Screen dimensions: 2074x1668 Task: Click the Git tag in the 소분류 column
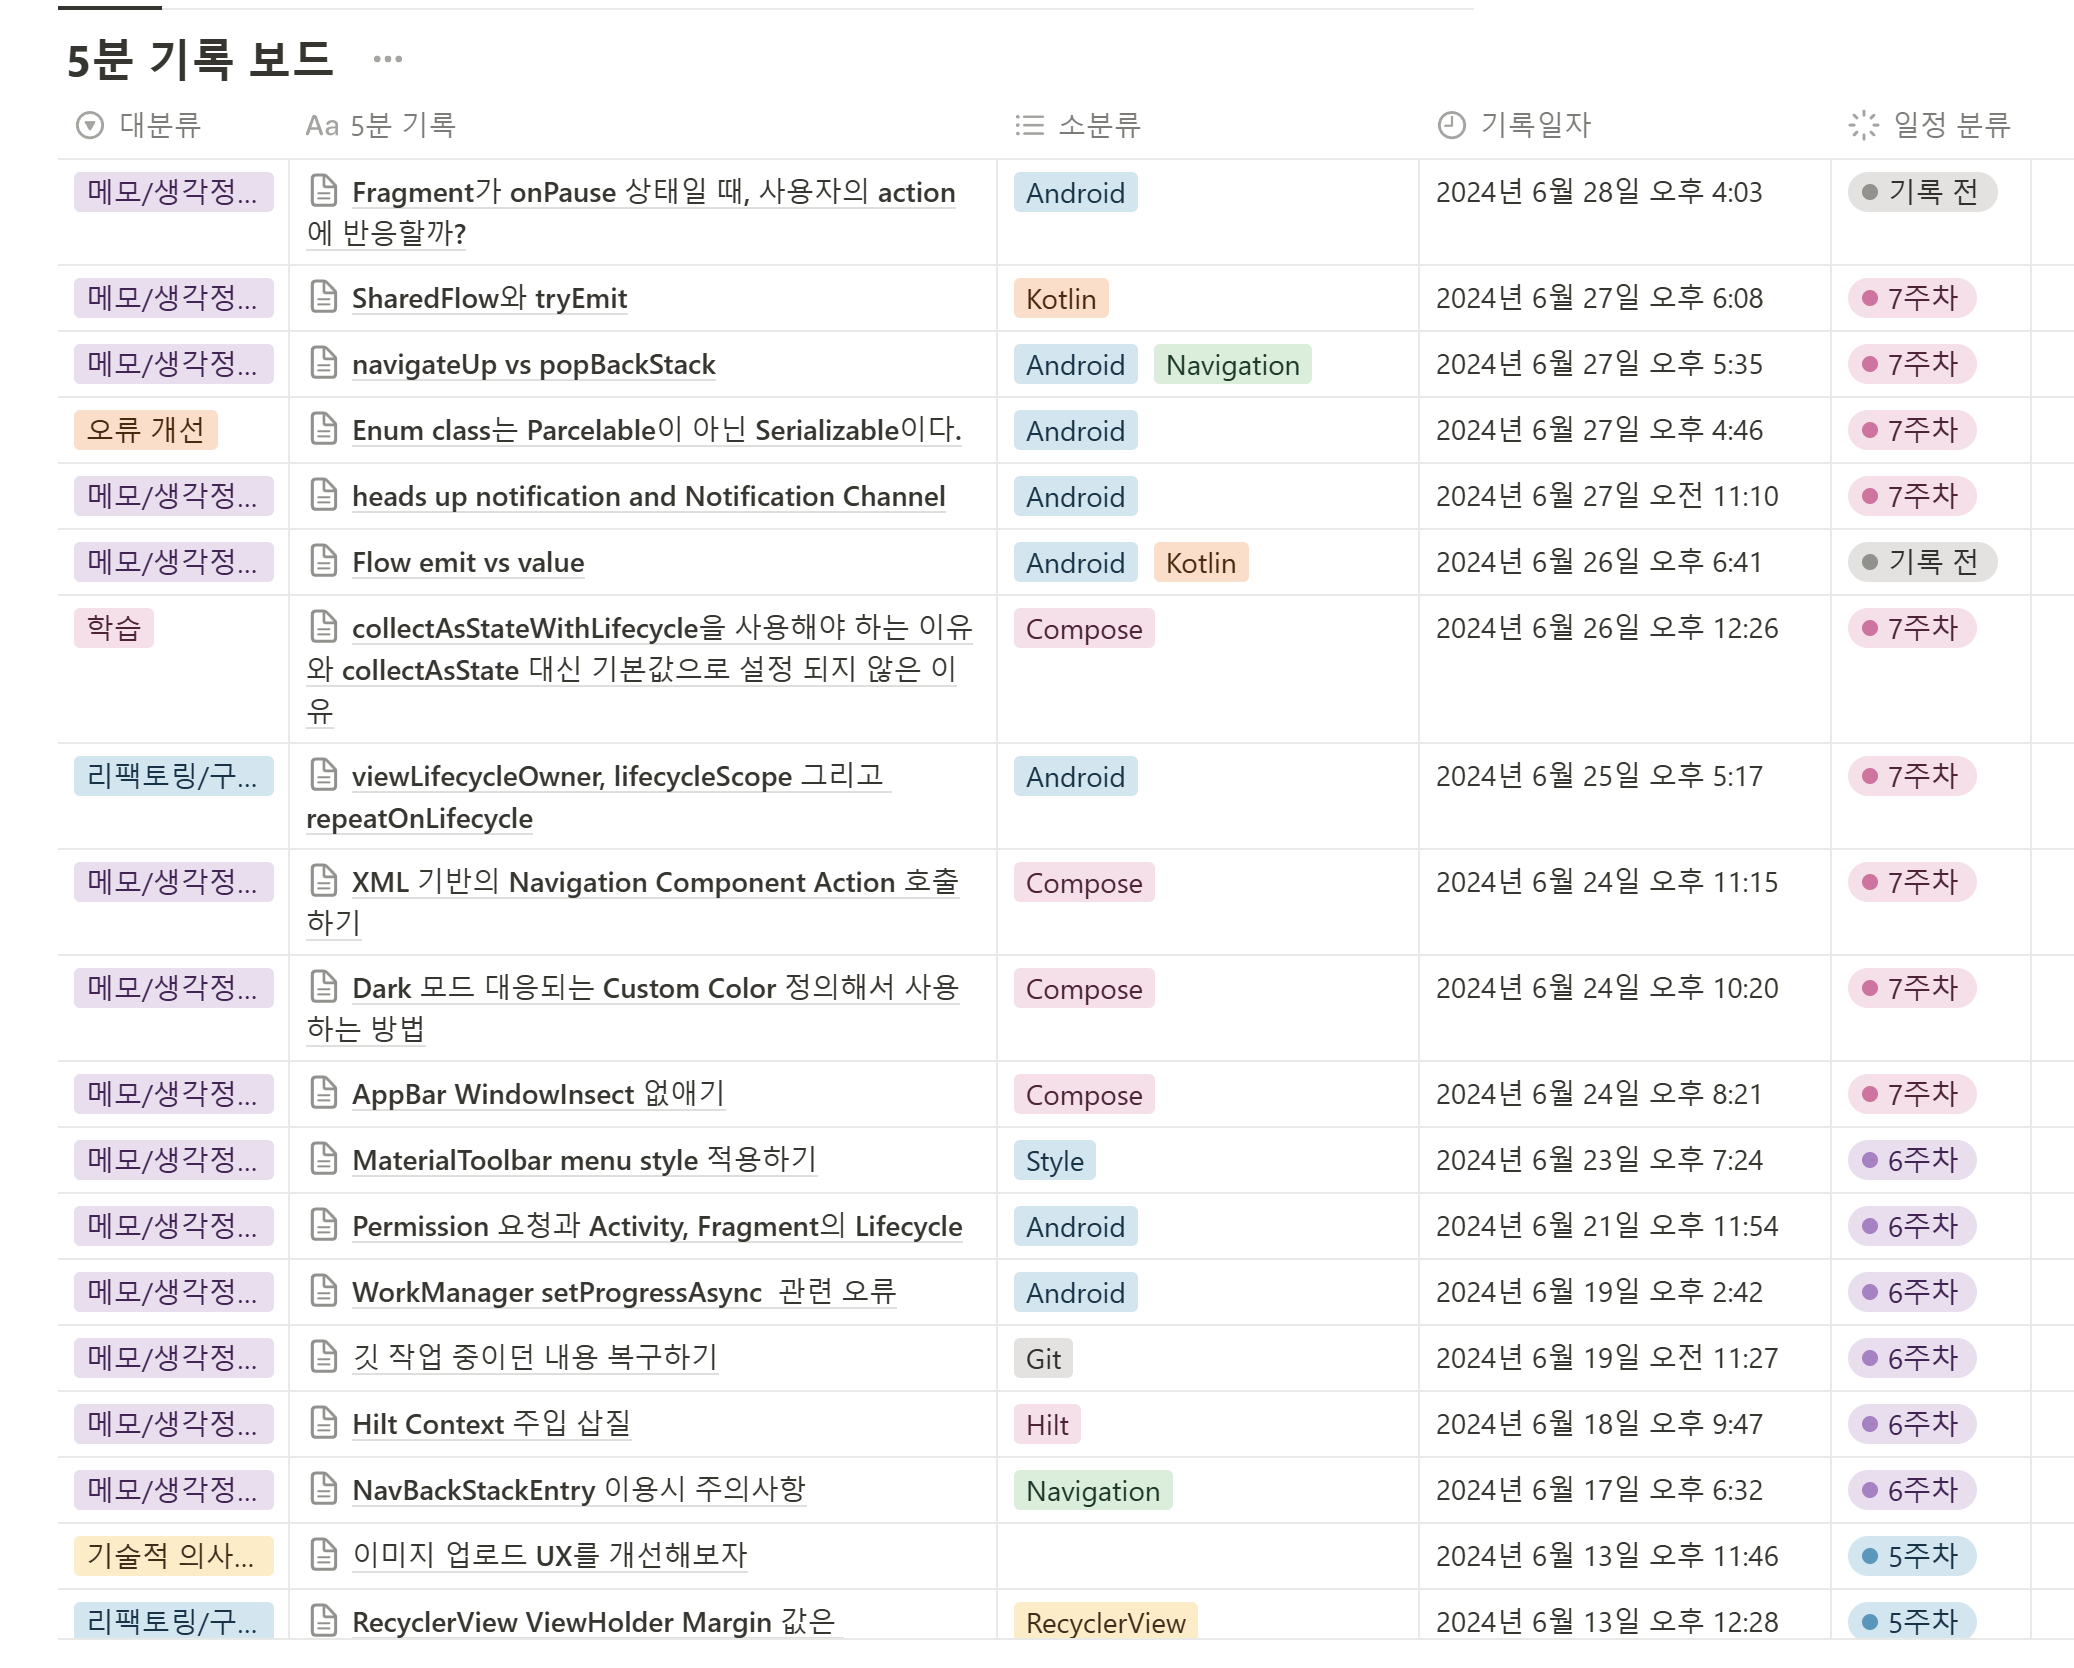pyautogui.click(x=1043, y=1359)
